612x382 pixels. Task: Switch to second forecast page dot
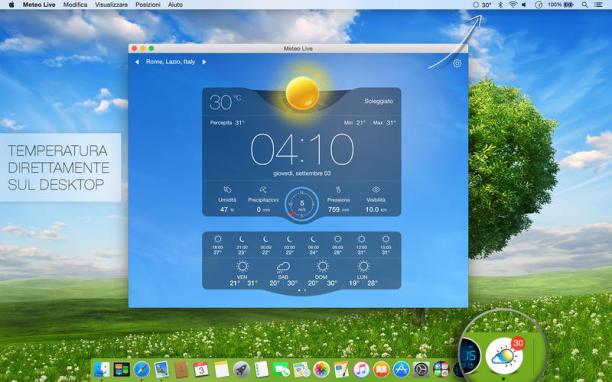305,291
